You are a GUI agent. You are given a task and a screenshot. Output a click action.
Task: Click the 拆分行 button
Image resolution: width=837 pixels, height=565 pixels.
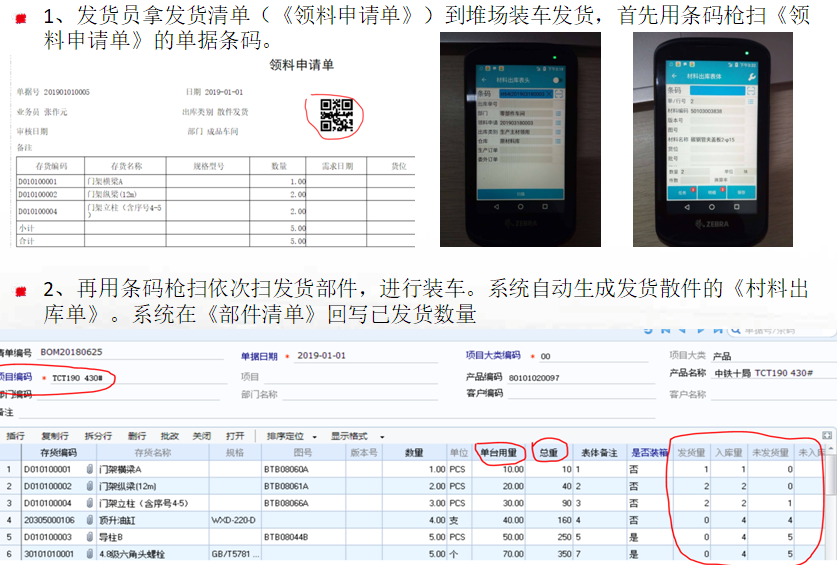click(x=97, y=436)
